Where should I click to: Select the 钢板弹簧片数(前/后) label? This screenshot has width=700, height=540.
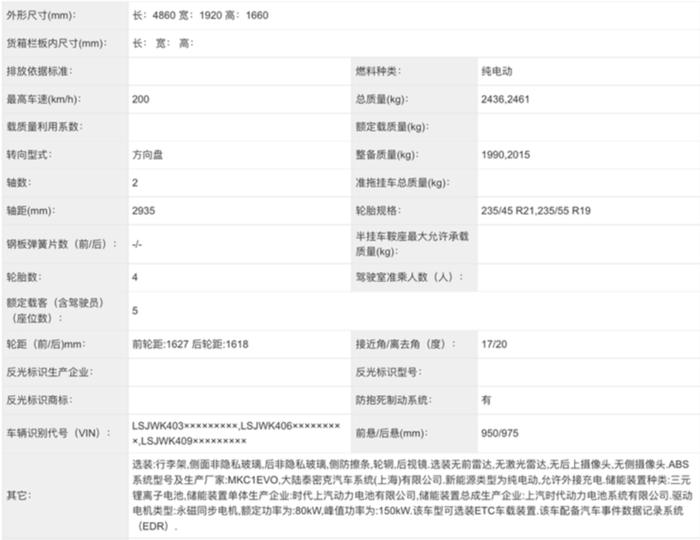pos(62,244)
